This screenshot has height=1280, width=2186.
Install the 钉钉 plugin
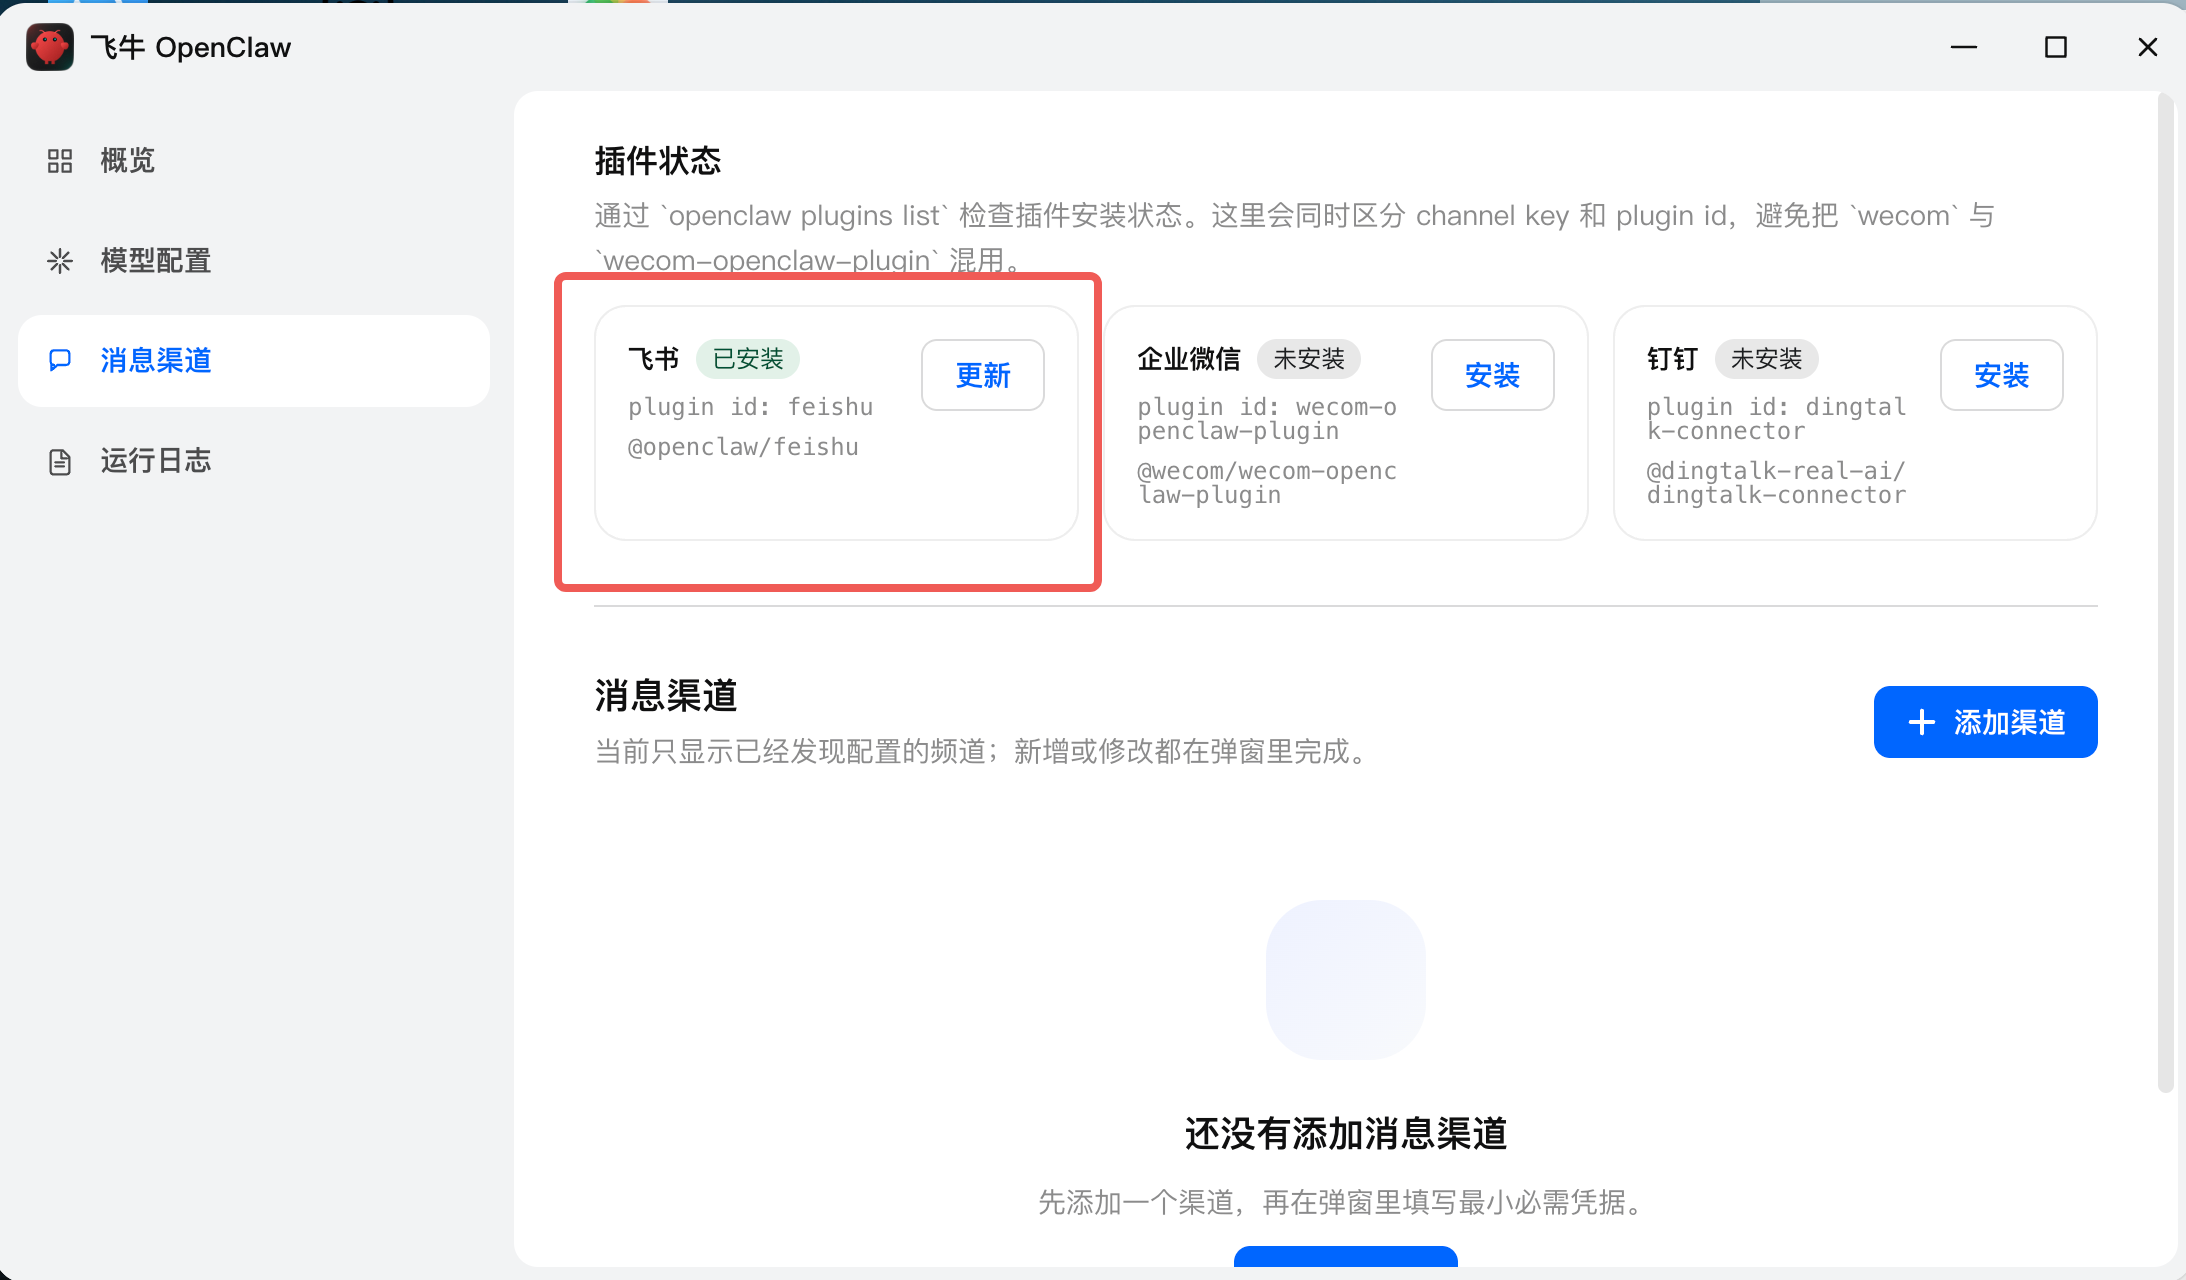coord(2001,375)
